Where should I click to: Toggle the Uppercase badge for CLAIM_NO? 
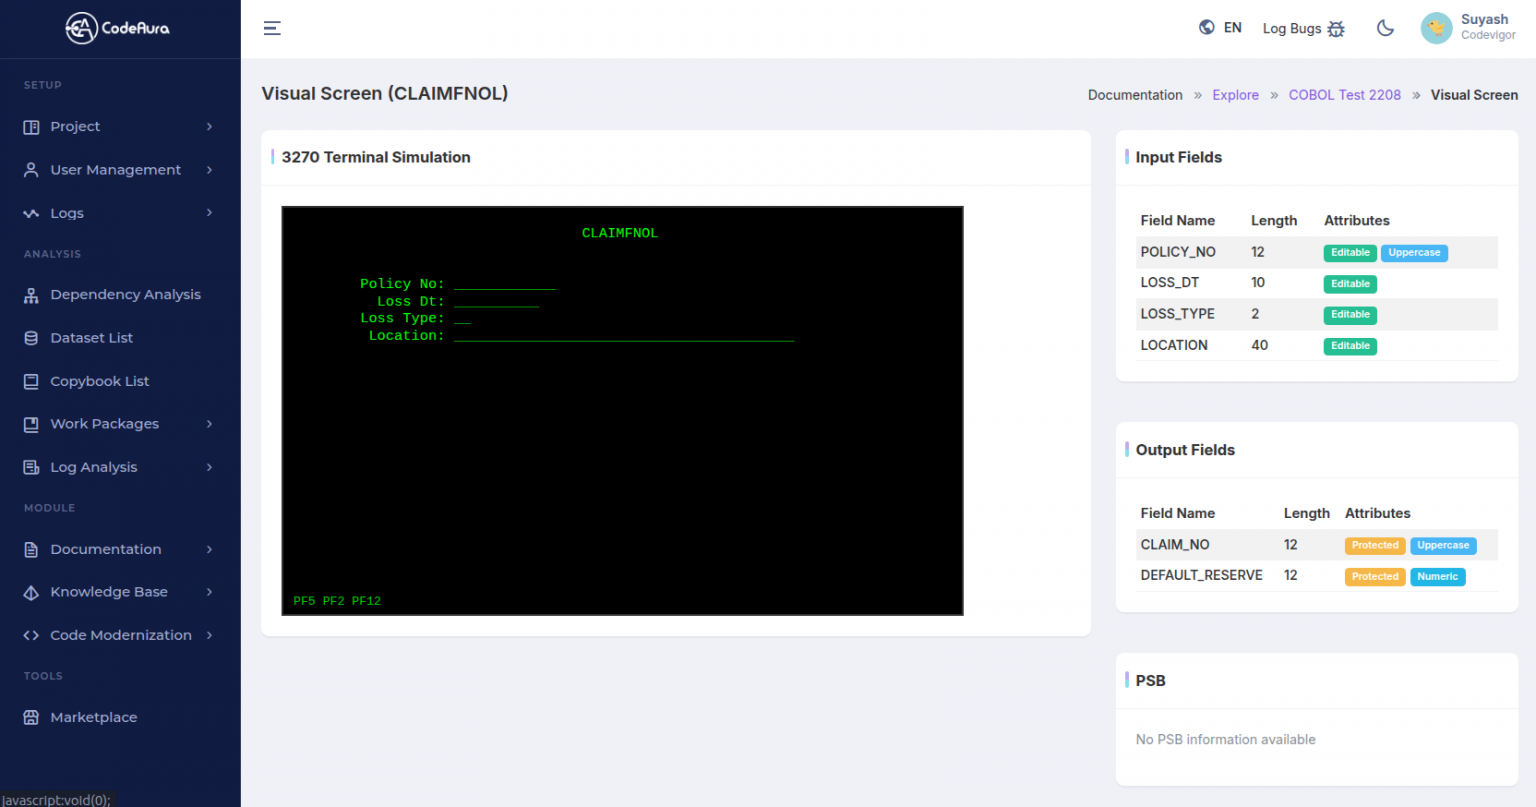click(1443, 545)
